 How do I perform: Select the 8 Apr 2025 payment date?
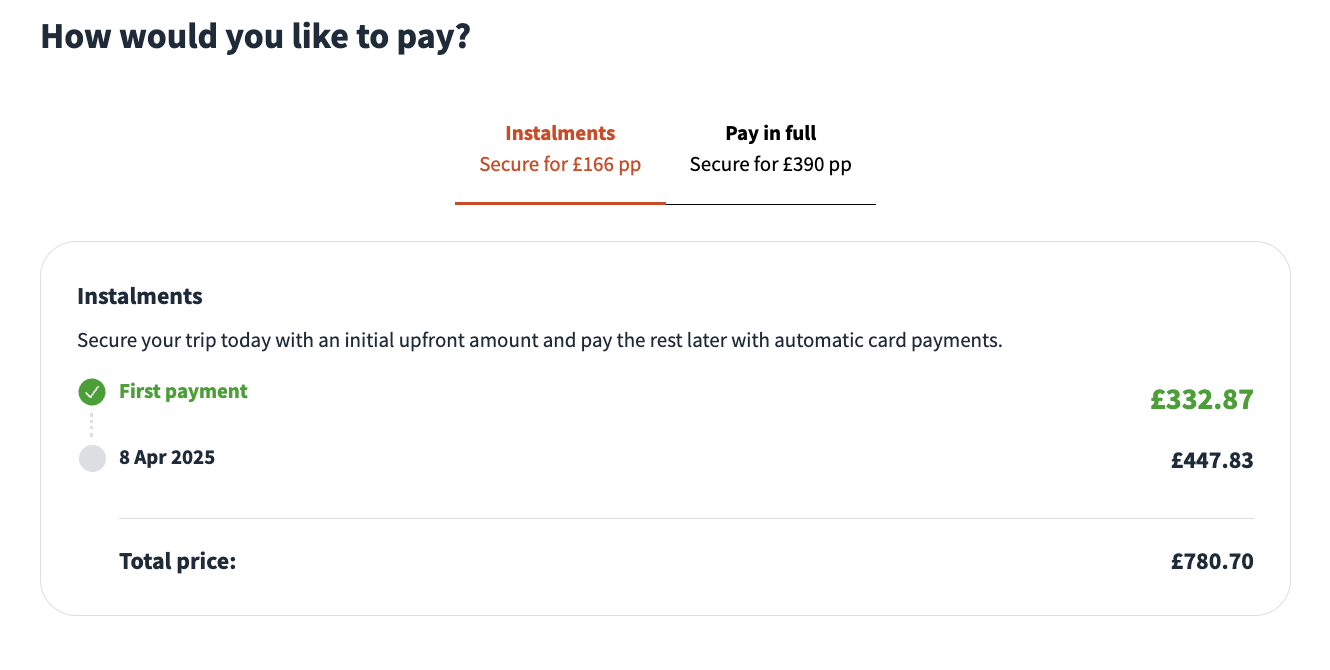(x=167, y=458)
